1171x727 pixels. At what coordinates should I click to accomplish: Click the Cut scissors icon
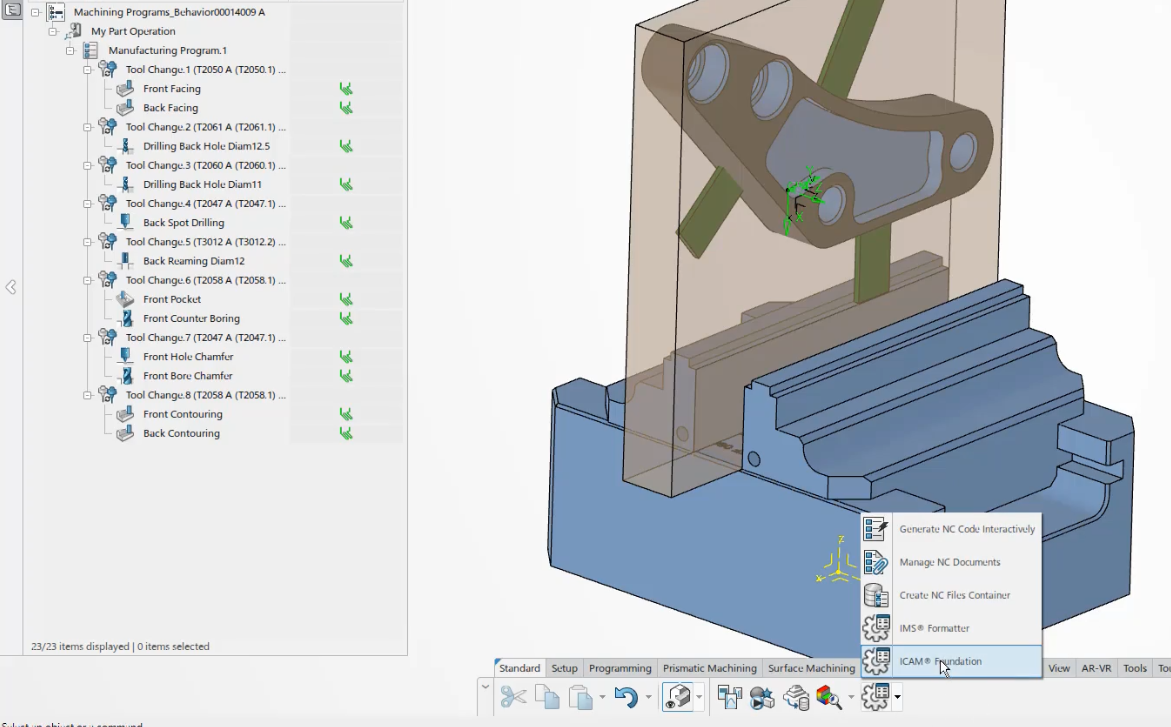513,696
